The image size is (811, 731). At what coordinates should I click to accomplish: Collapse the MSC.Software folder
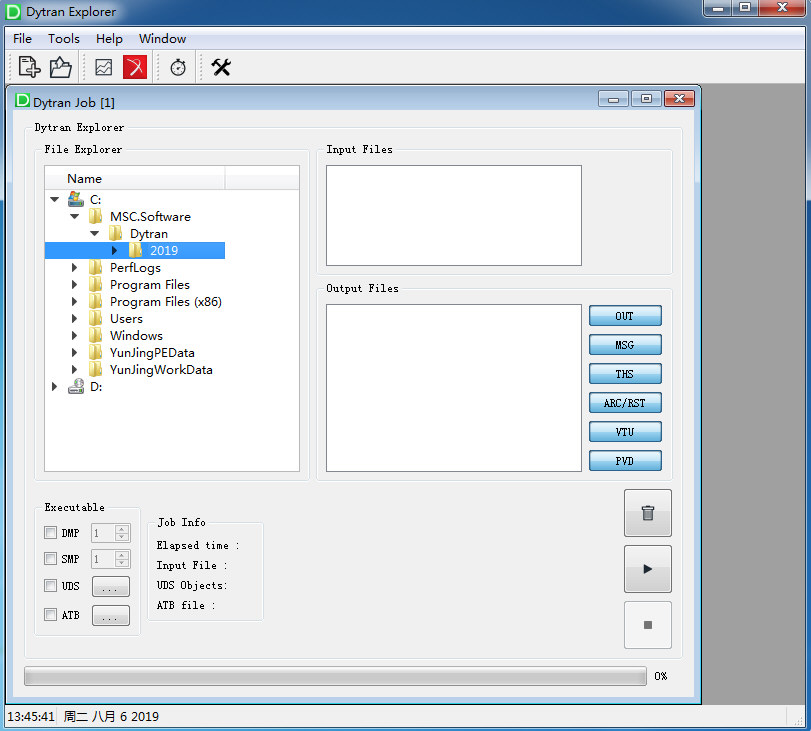(x=75, y=216)
